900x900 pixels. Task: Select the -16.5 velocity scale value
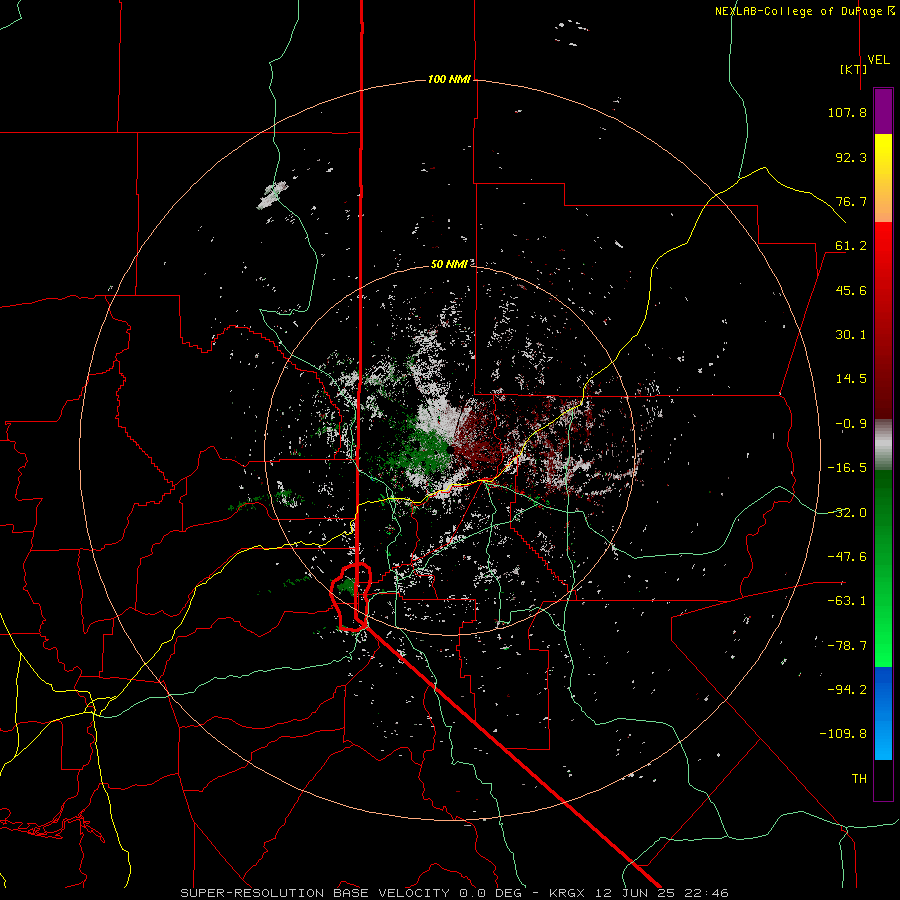pyautogui.click(x=847, y=468)
